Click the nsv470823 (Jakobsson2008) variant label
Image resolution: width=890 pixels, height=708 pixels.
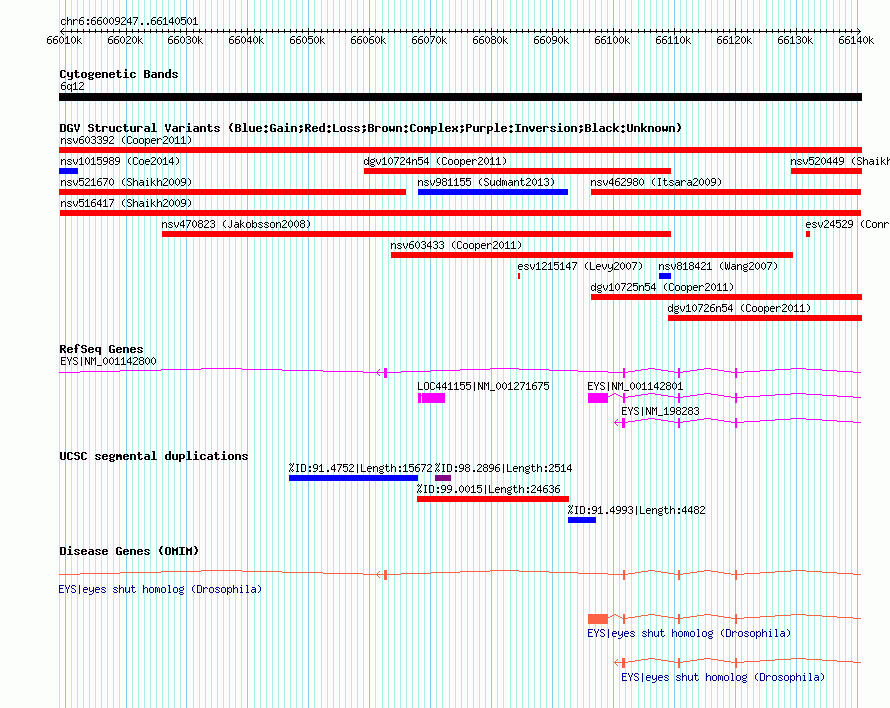(236, 224)
